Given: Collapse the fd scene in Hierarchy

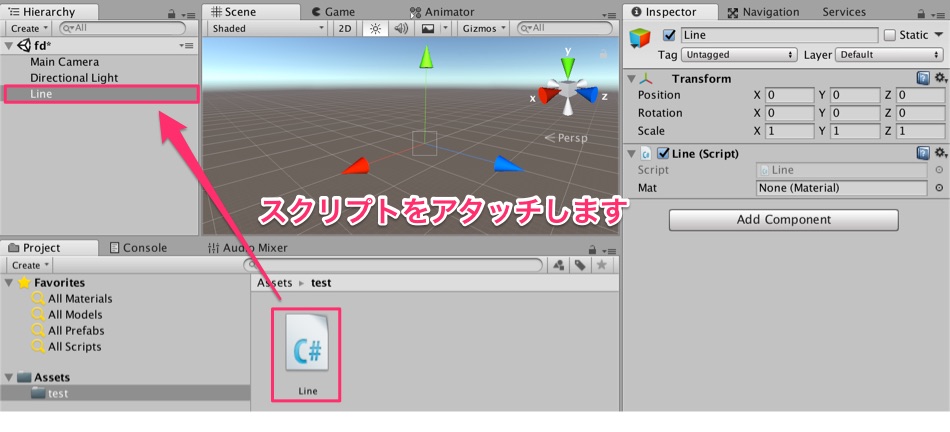Looking at the screenshot, I should (8, 45).
